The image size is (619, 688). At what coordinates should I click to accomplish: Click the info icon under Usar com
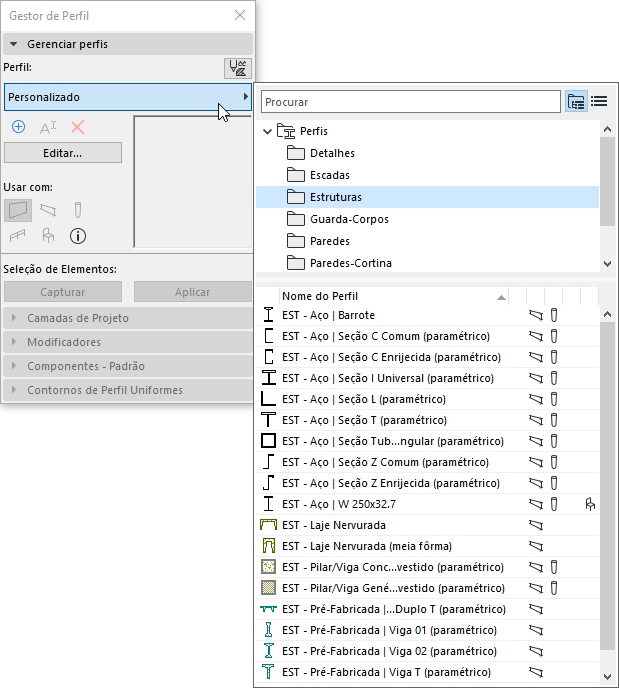coord(78,236)
